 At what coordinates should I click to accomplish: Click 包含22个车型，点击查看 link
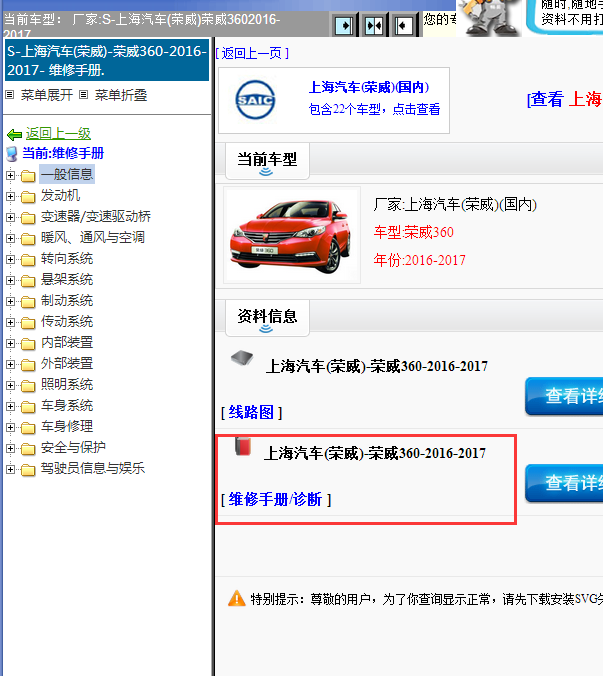click(375, 109)
